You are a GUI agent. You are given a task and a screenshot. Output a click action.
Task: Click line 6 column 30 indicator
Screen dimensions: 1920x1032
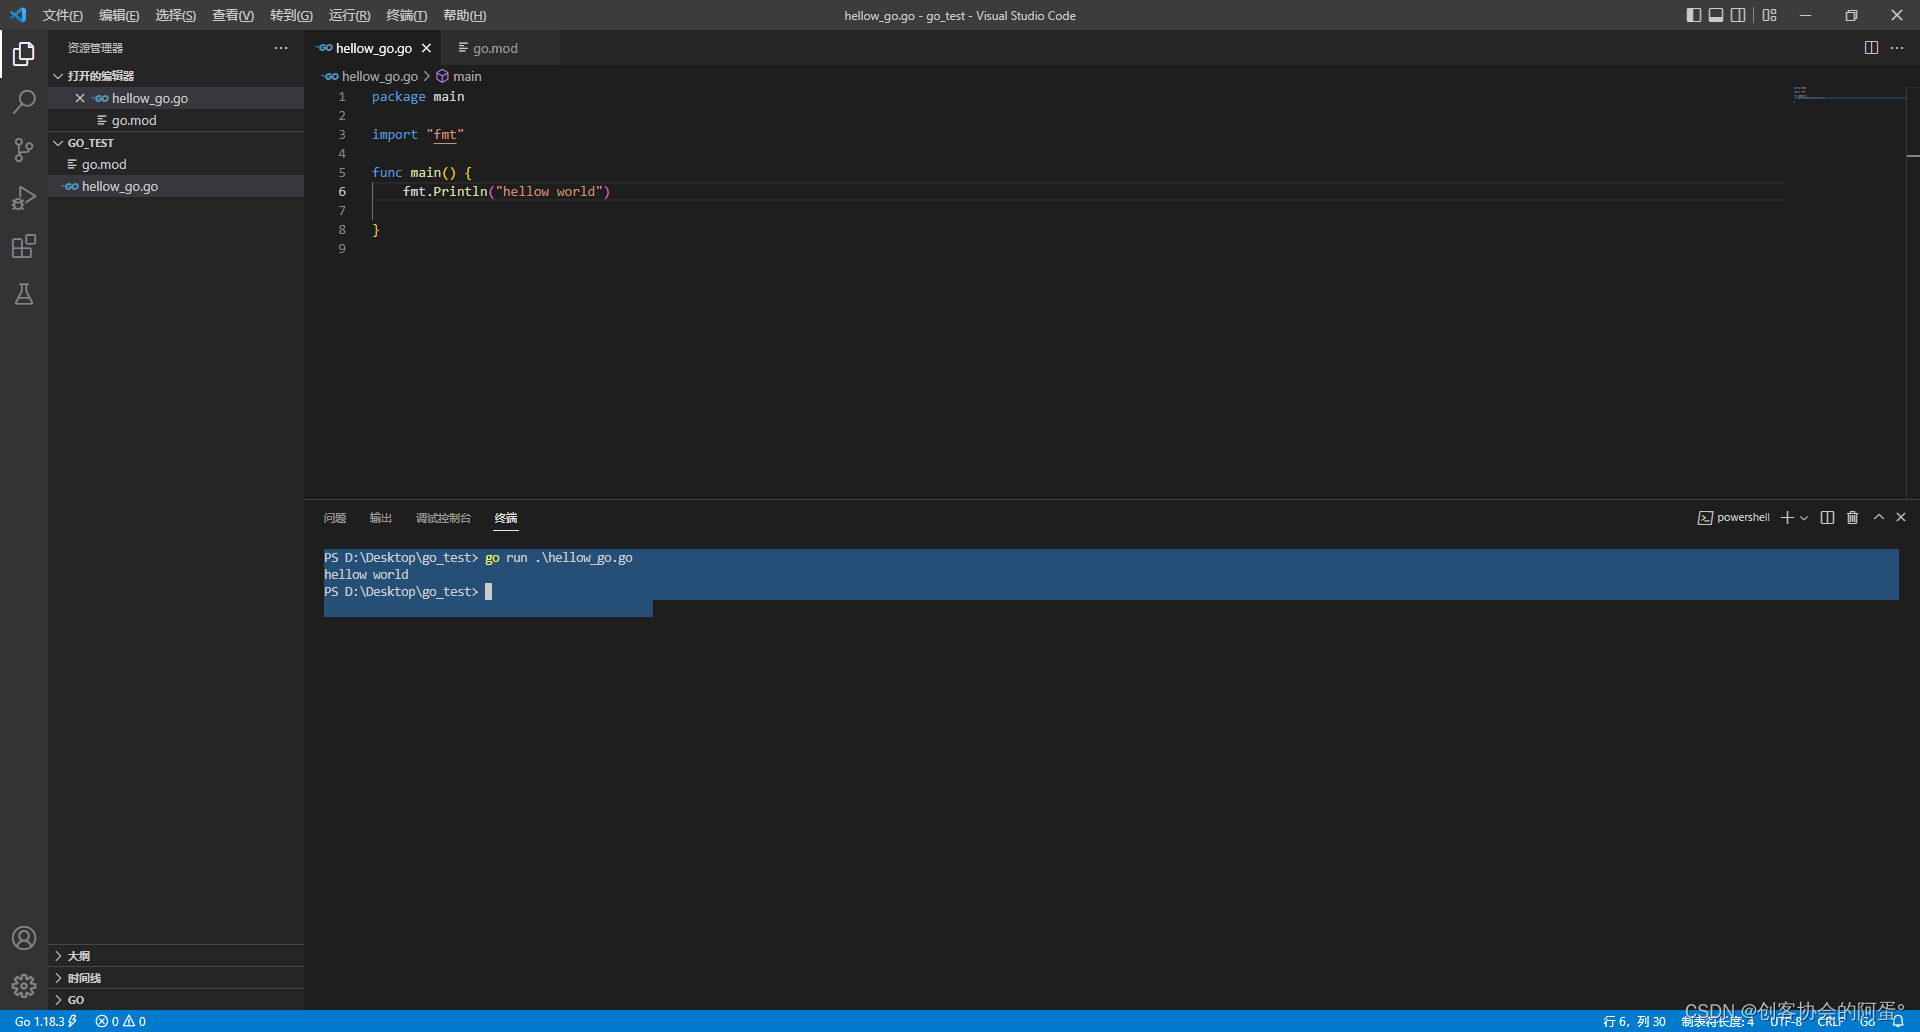(1634, 1021)
